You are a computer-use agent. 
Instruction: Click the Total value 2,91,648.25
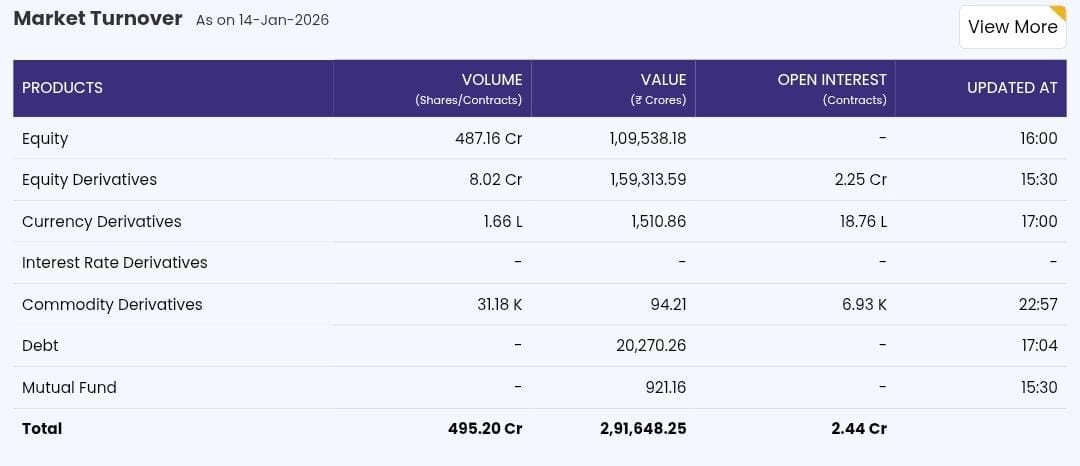pos(643,429)
